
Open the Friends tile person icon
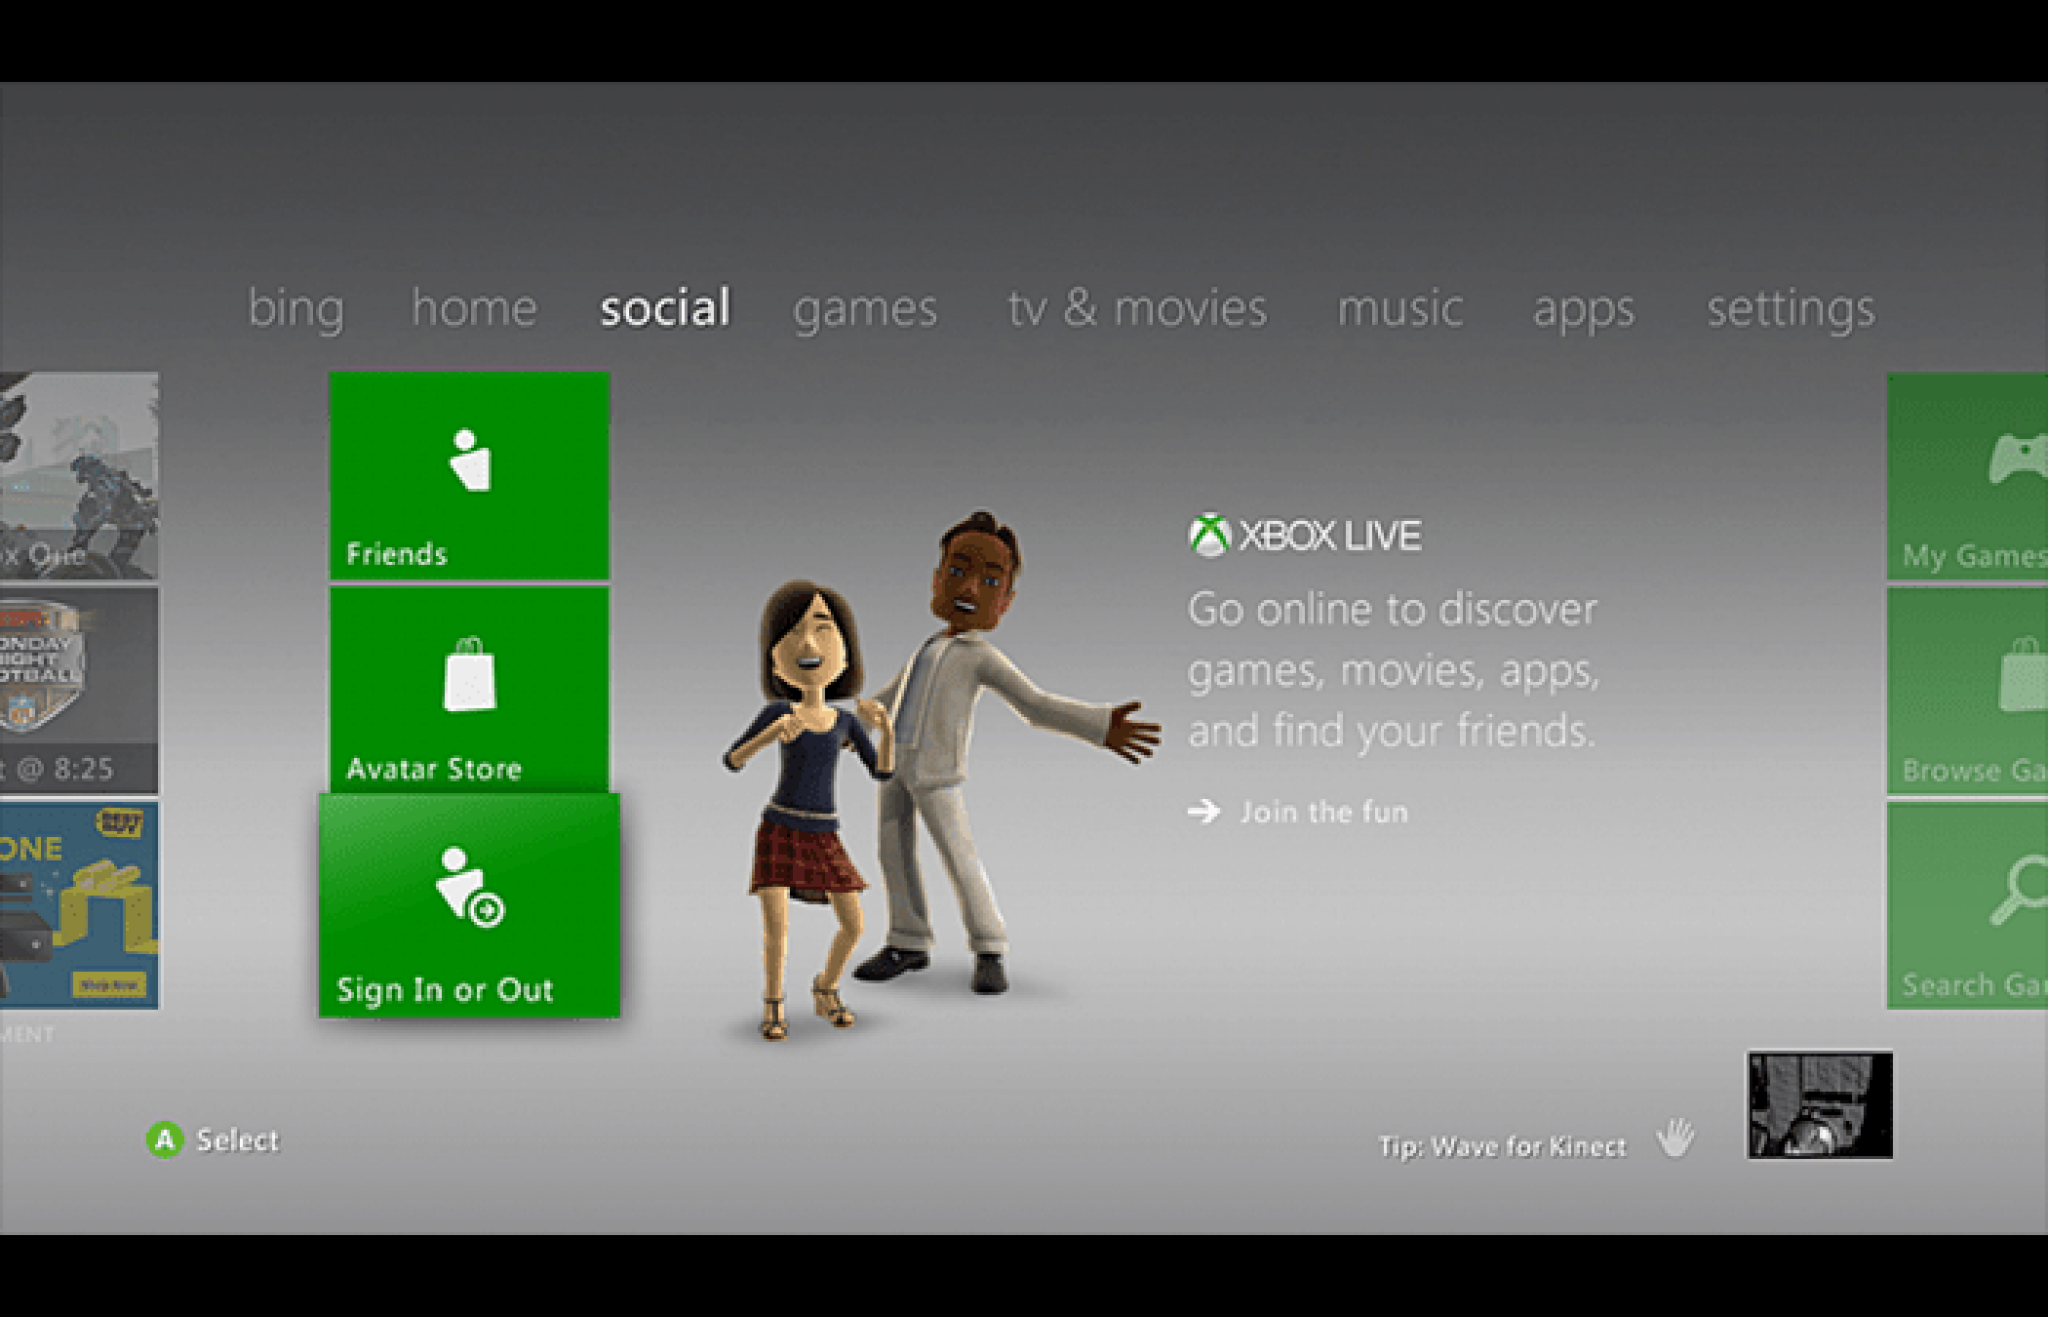point(470,460)
